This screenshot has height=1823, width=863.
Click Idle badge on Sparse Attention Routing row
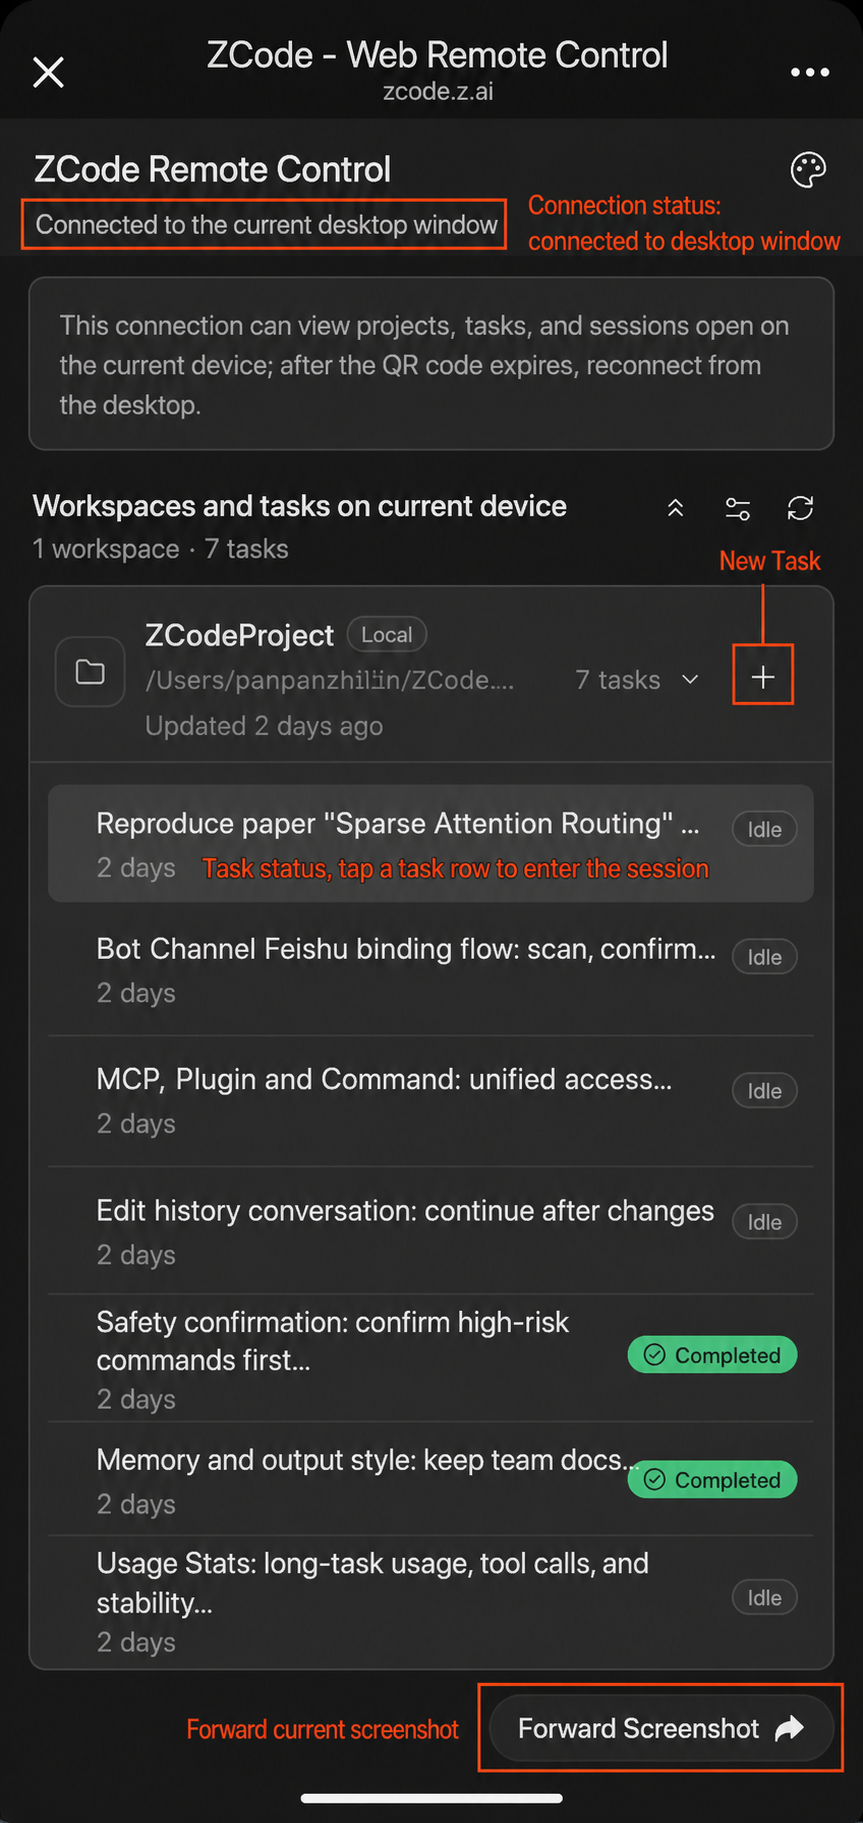[764, 829]
